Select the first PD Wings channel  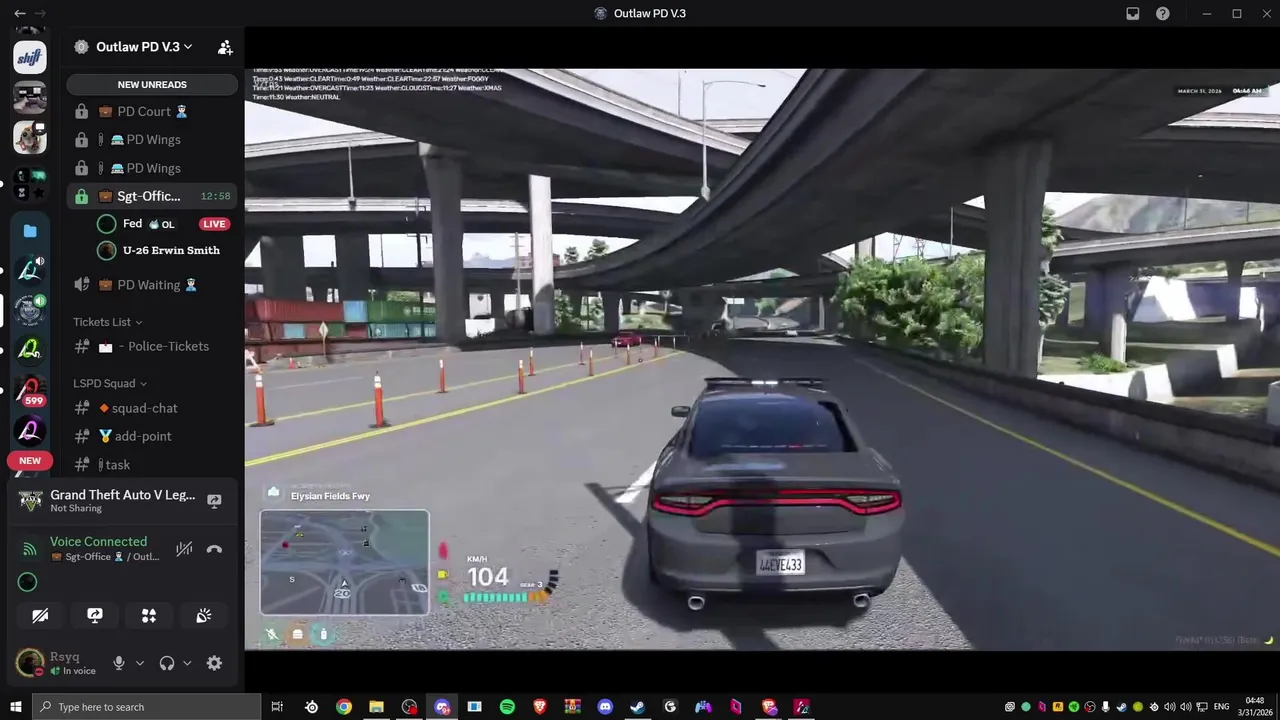[x=152, y=140]
